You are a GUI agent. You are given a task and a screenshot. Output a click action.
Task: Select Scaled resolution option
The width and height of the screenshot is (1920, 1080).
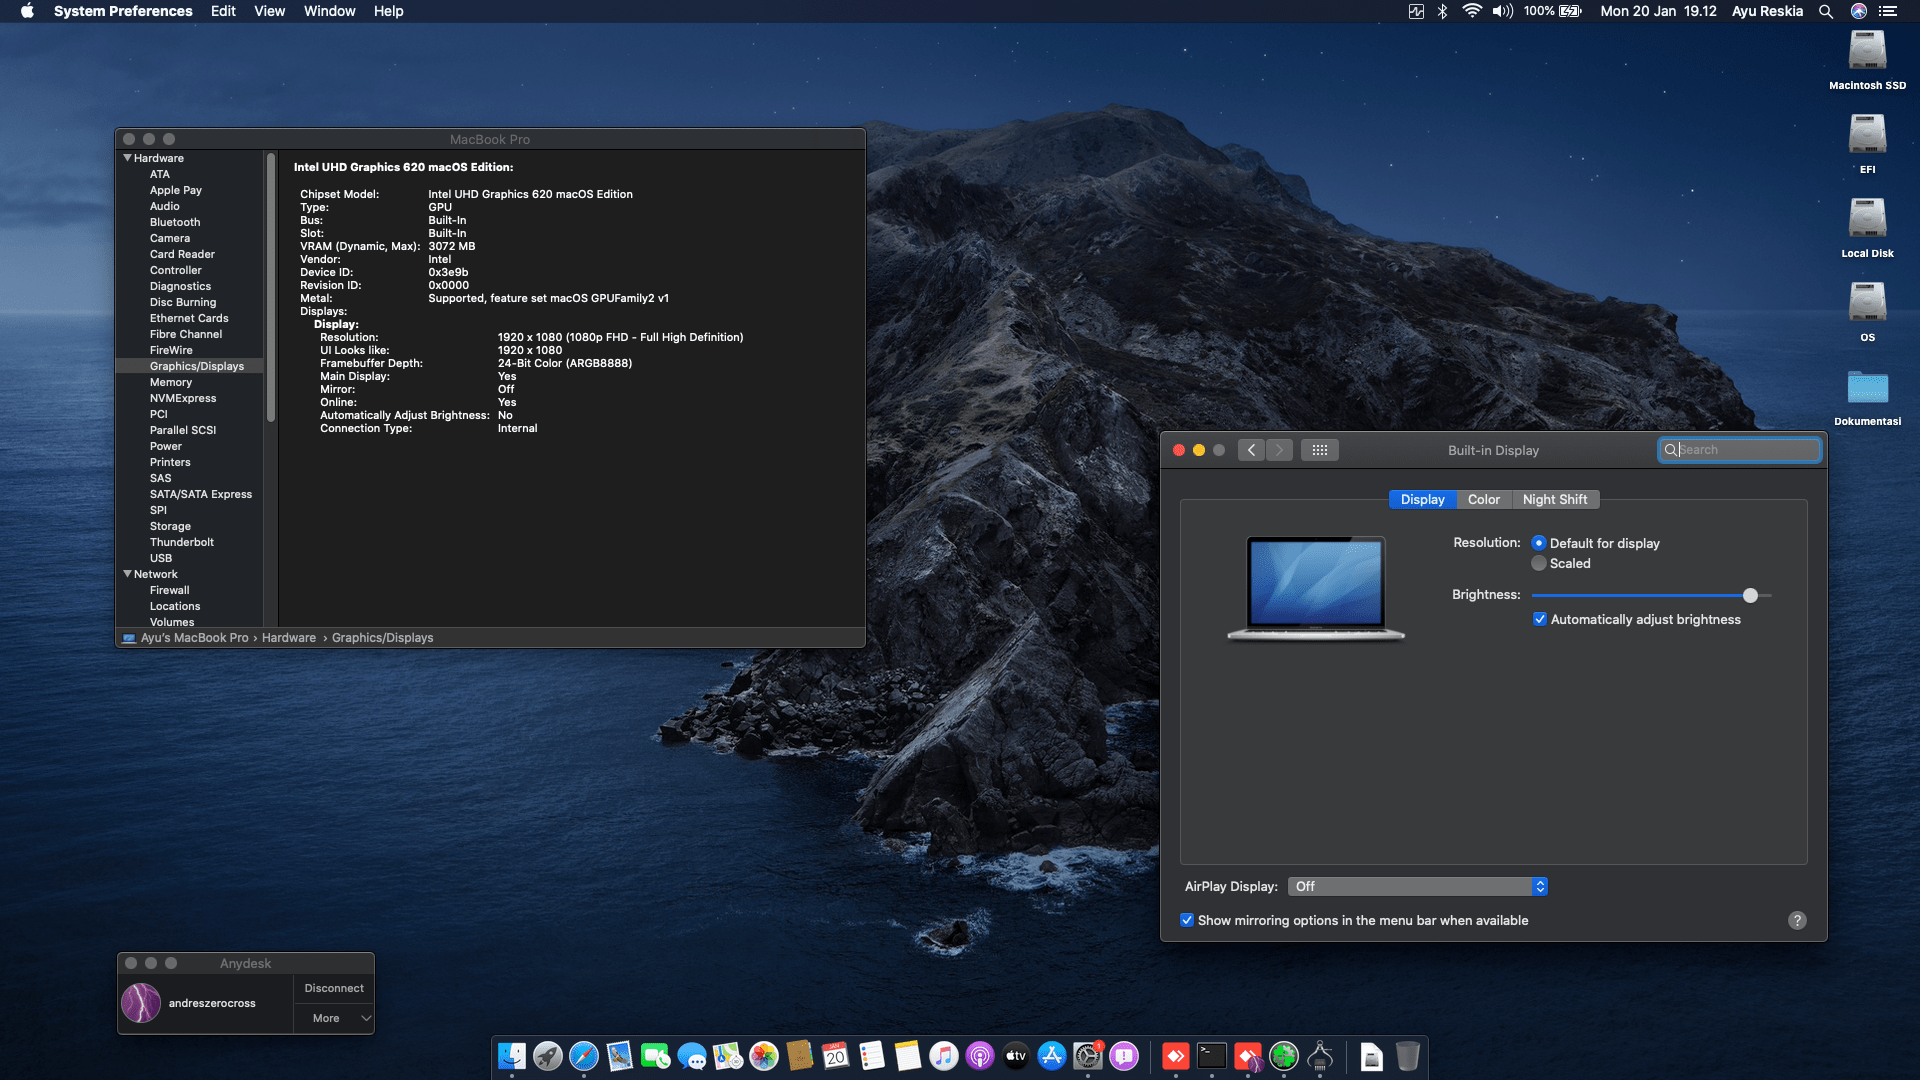pyautogui.click(x=1539, y=564)
